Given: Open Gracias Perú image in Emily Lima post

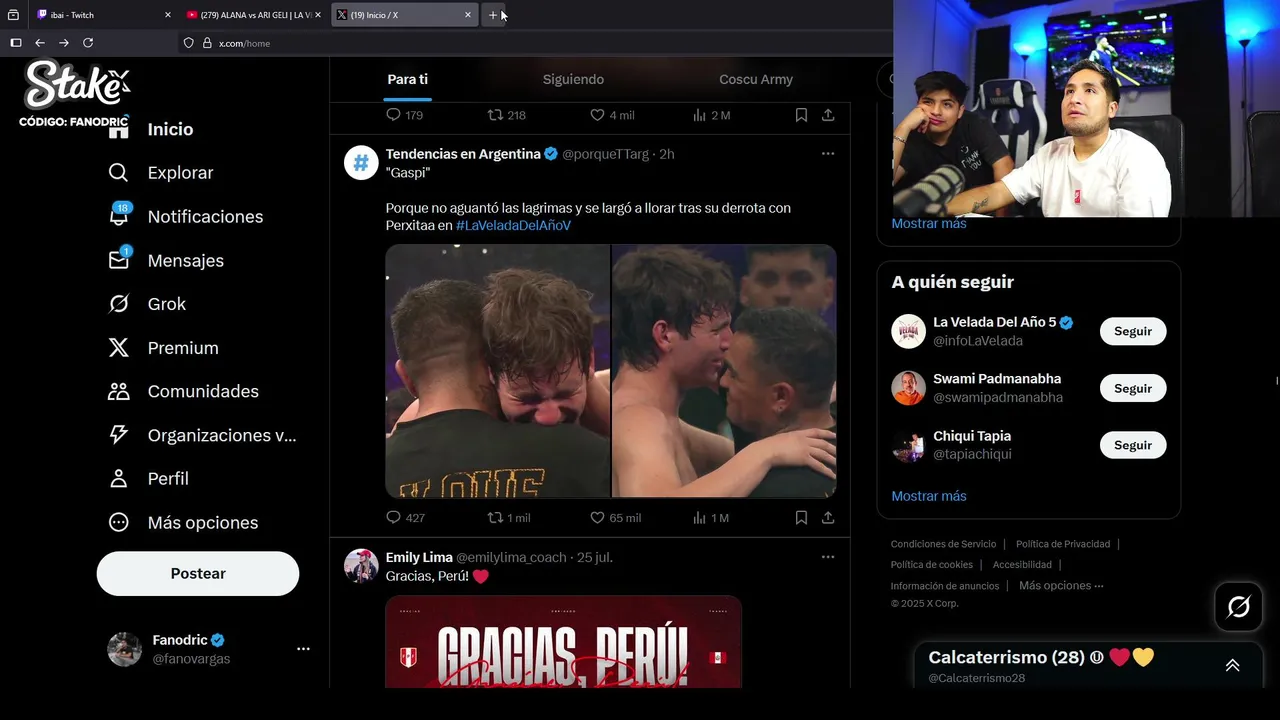Looking at the screenshot, I should [x=564, y=642].
